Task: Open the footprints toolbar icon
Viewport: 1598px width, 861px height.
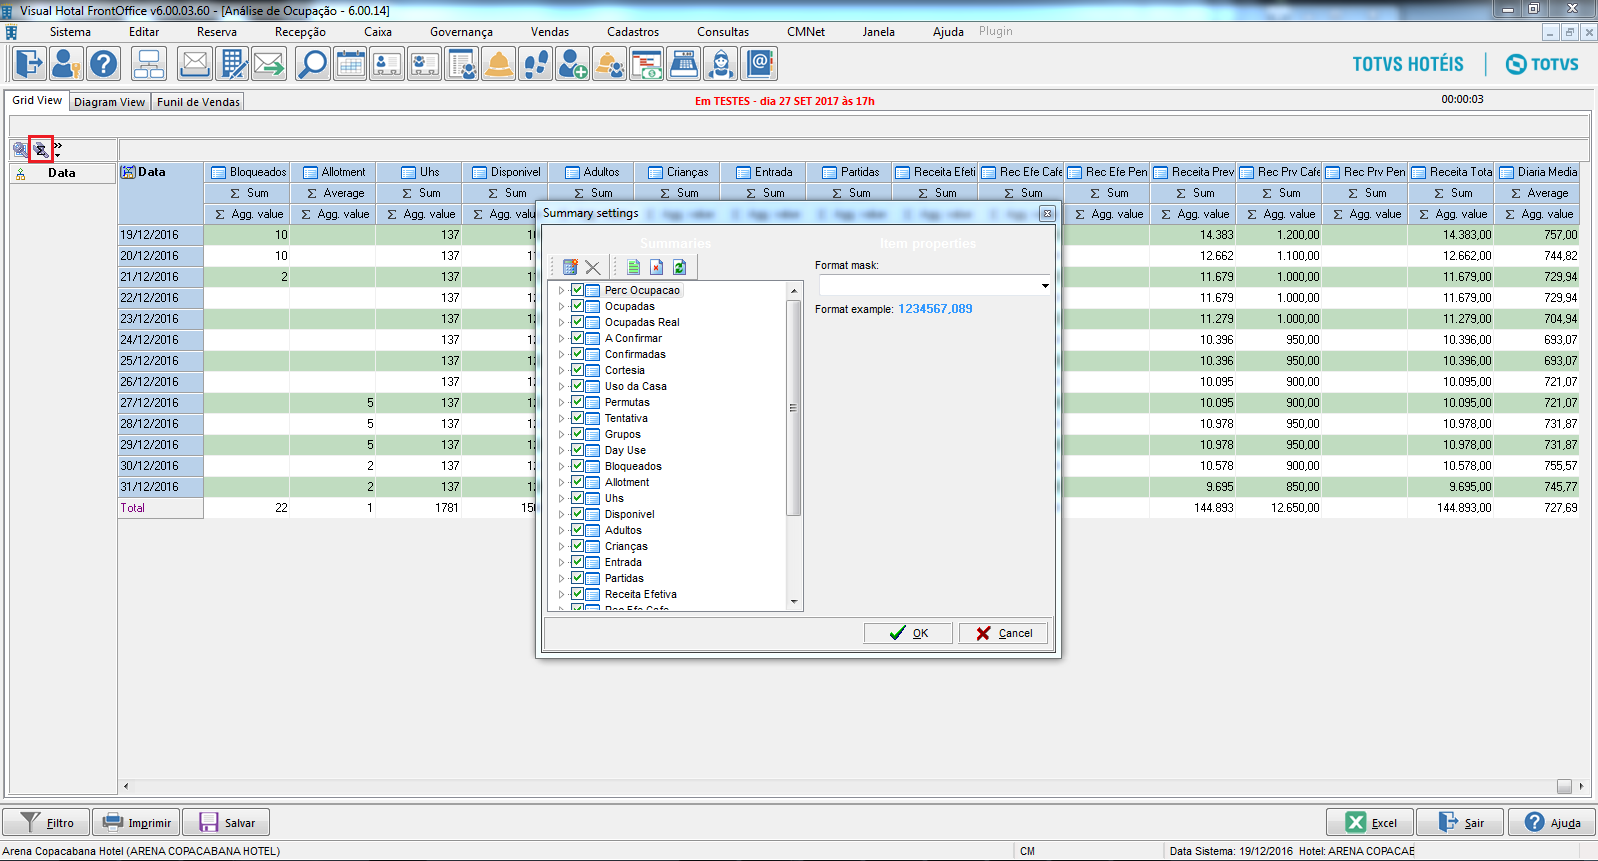Action: click(x=535, y=64)
